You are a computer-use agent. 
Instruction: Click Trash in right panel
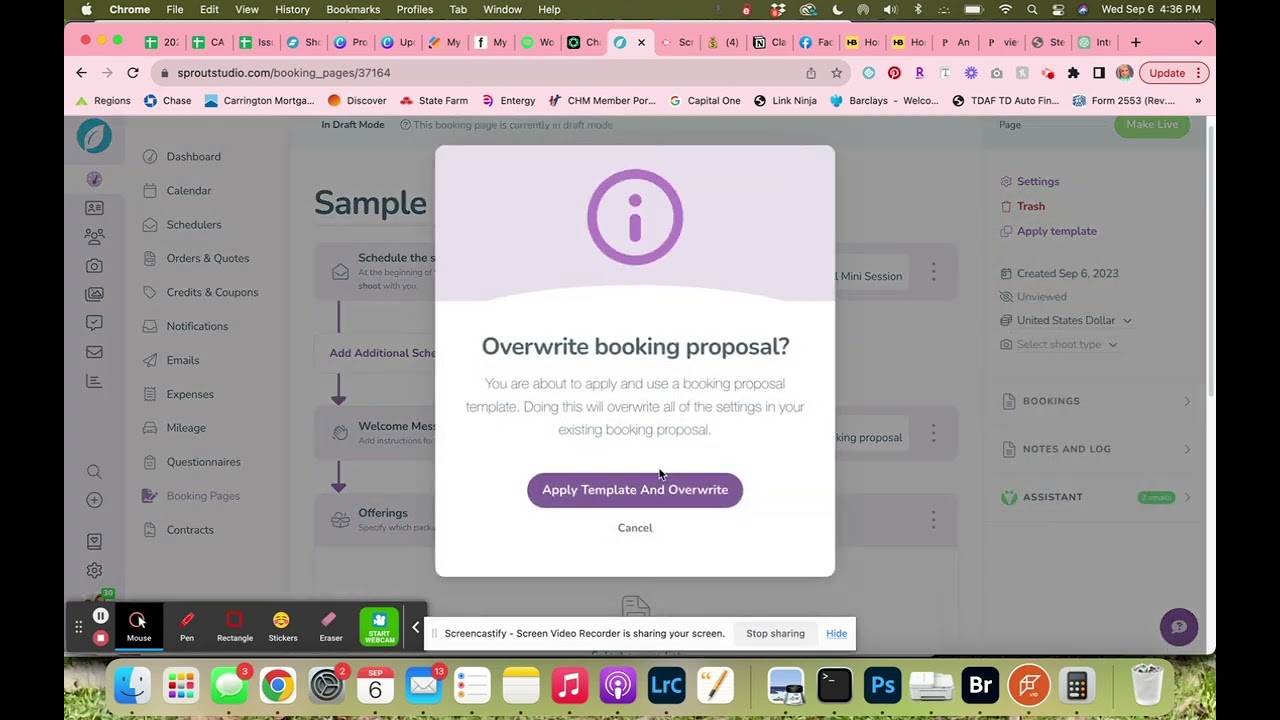[x=1030, y=207]
